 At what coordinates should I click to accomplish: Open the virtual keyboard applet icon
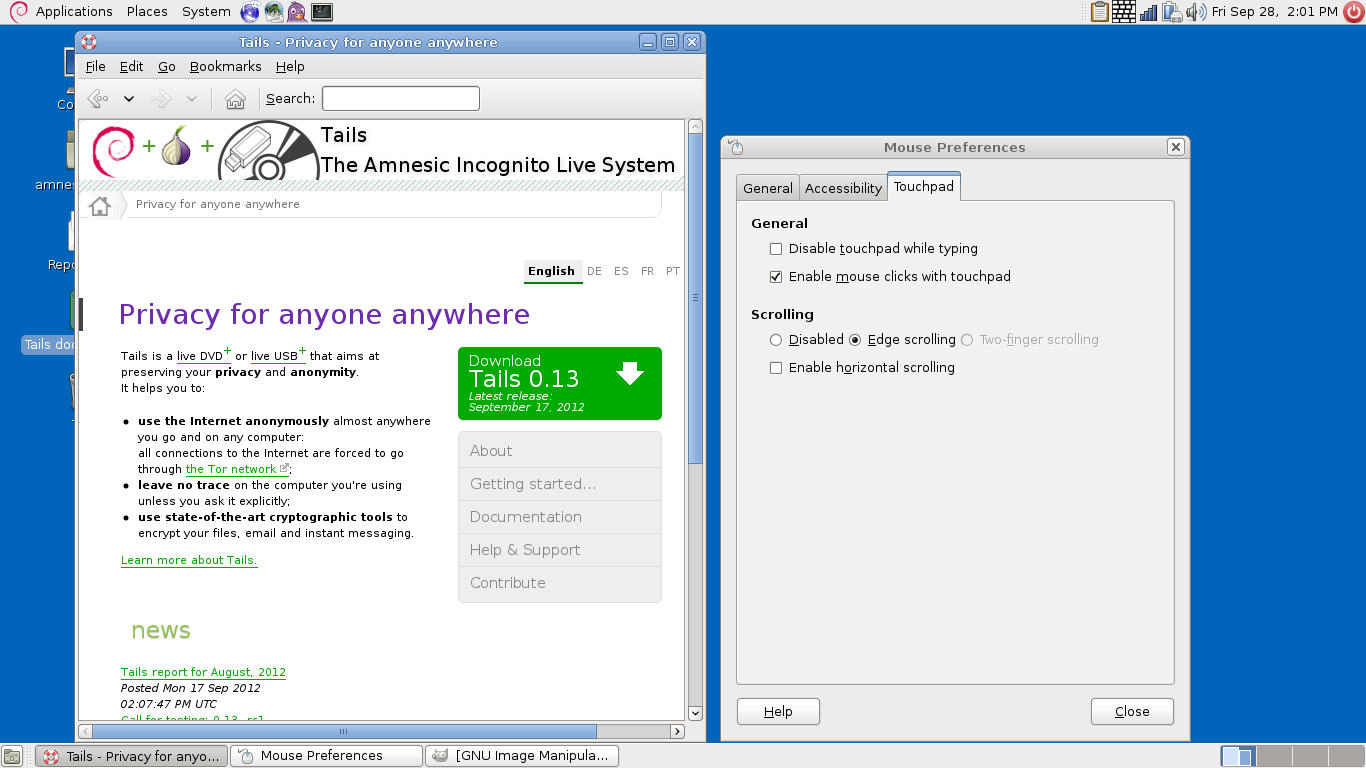[1124, 12]
